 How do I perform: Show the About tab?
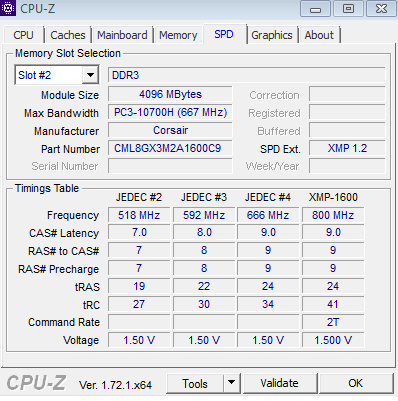pos(319,35)
